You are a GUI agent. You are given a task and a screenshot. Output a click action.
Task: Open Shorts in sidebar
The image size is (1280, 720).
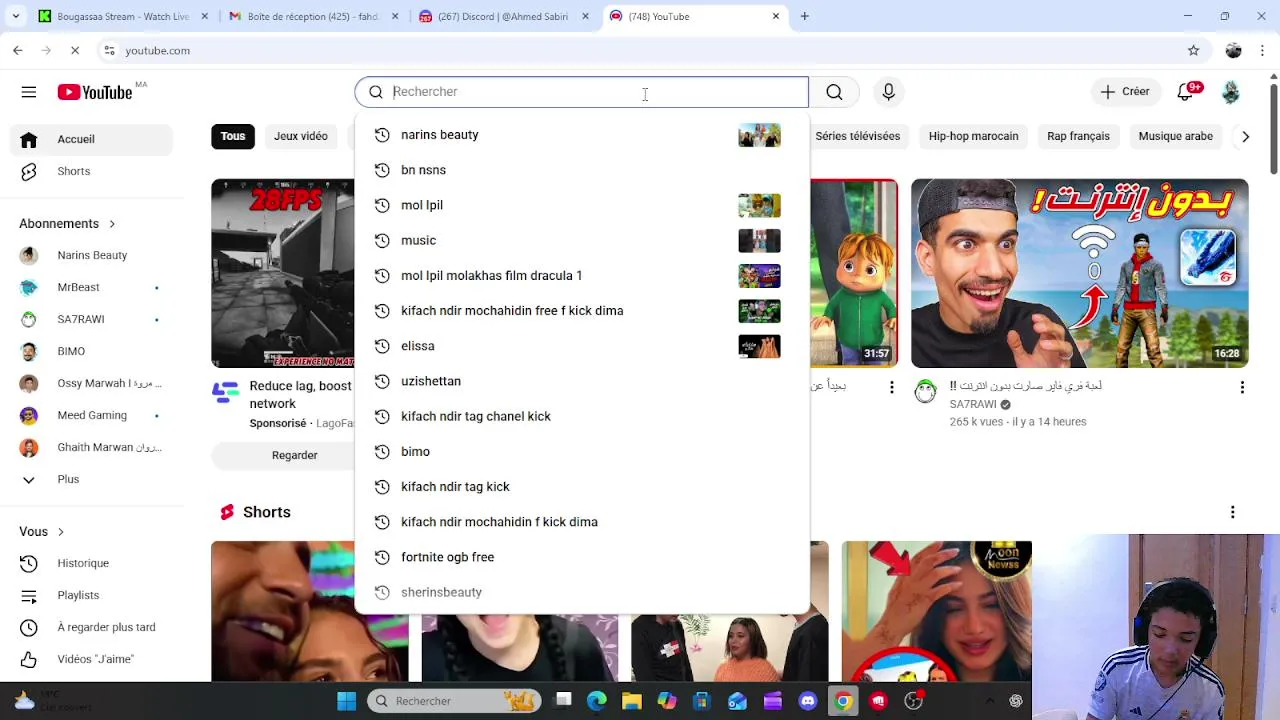(x=91, y=171)
